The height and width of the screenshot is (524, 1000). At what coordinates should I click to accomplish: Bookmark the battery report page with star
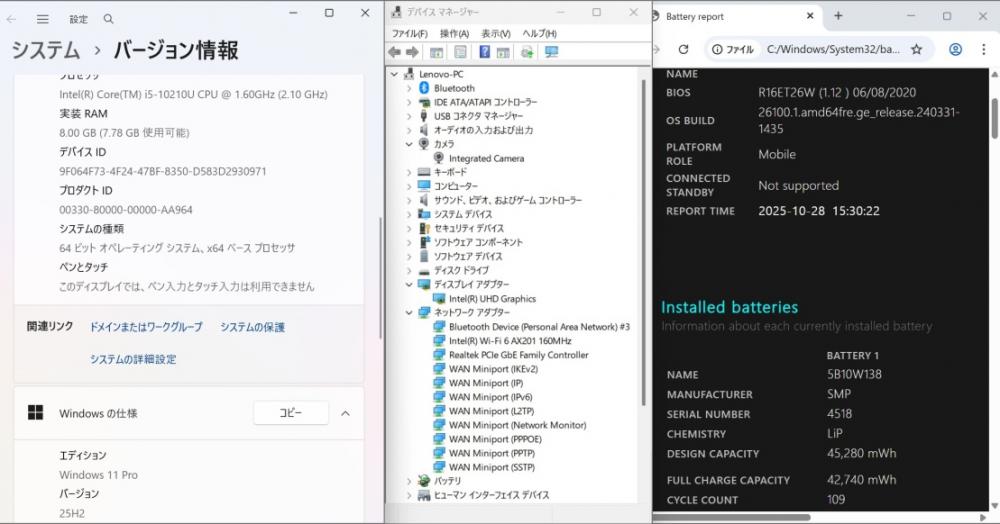tap(916, 49)
